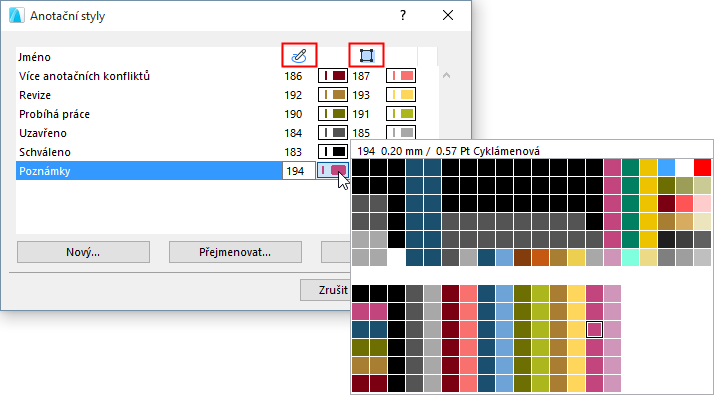This screenshot has width=714, height=395.
Task: Click pen value text 183 for Schváleno
Action: click(293, 152)
